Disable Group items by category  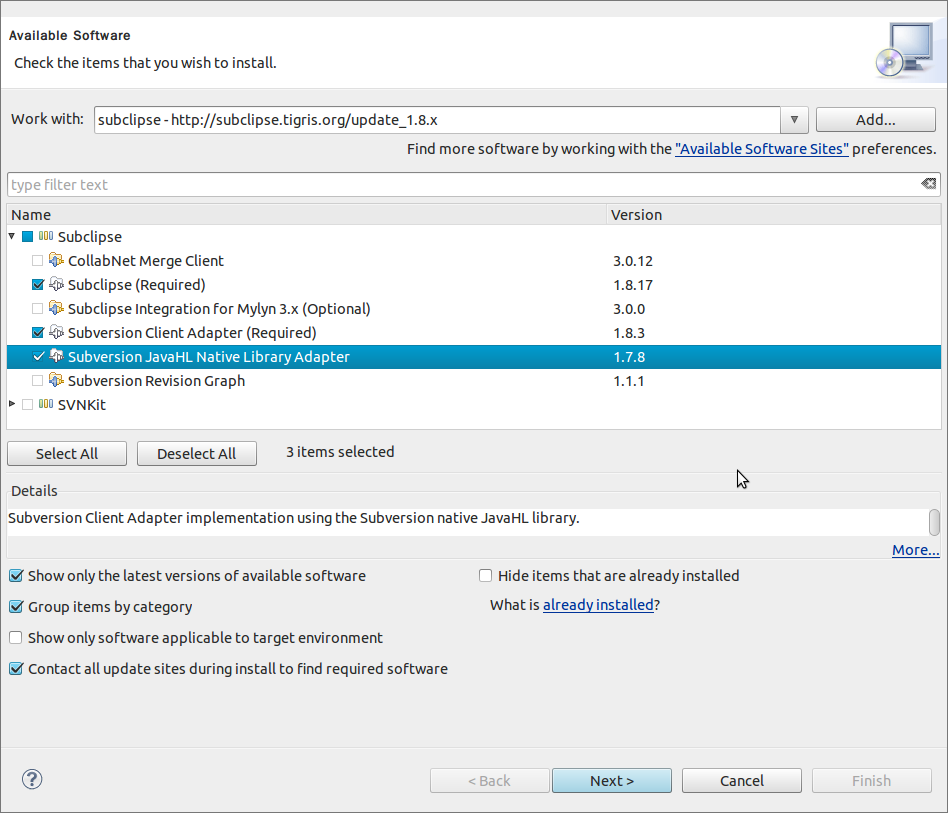pyautogui.click(x=16, y=606)
